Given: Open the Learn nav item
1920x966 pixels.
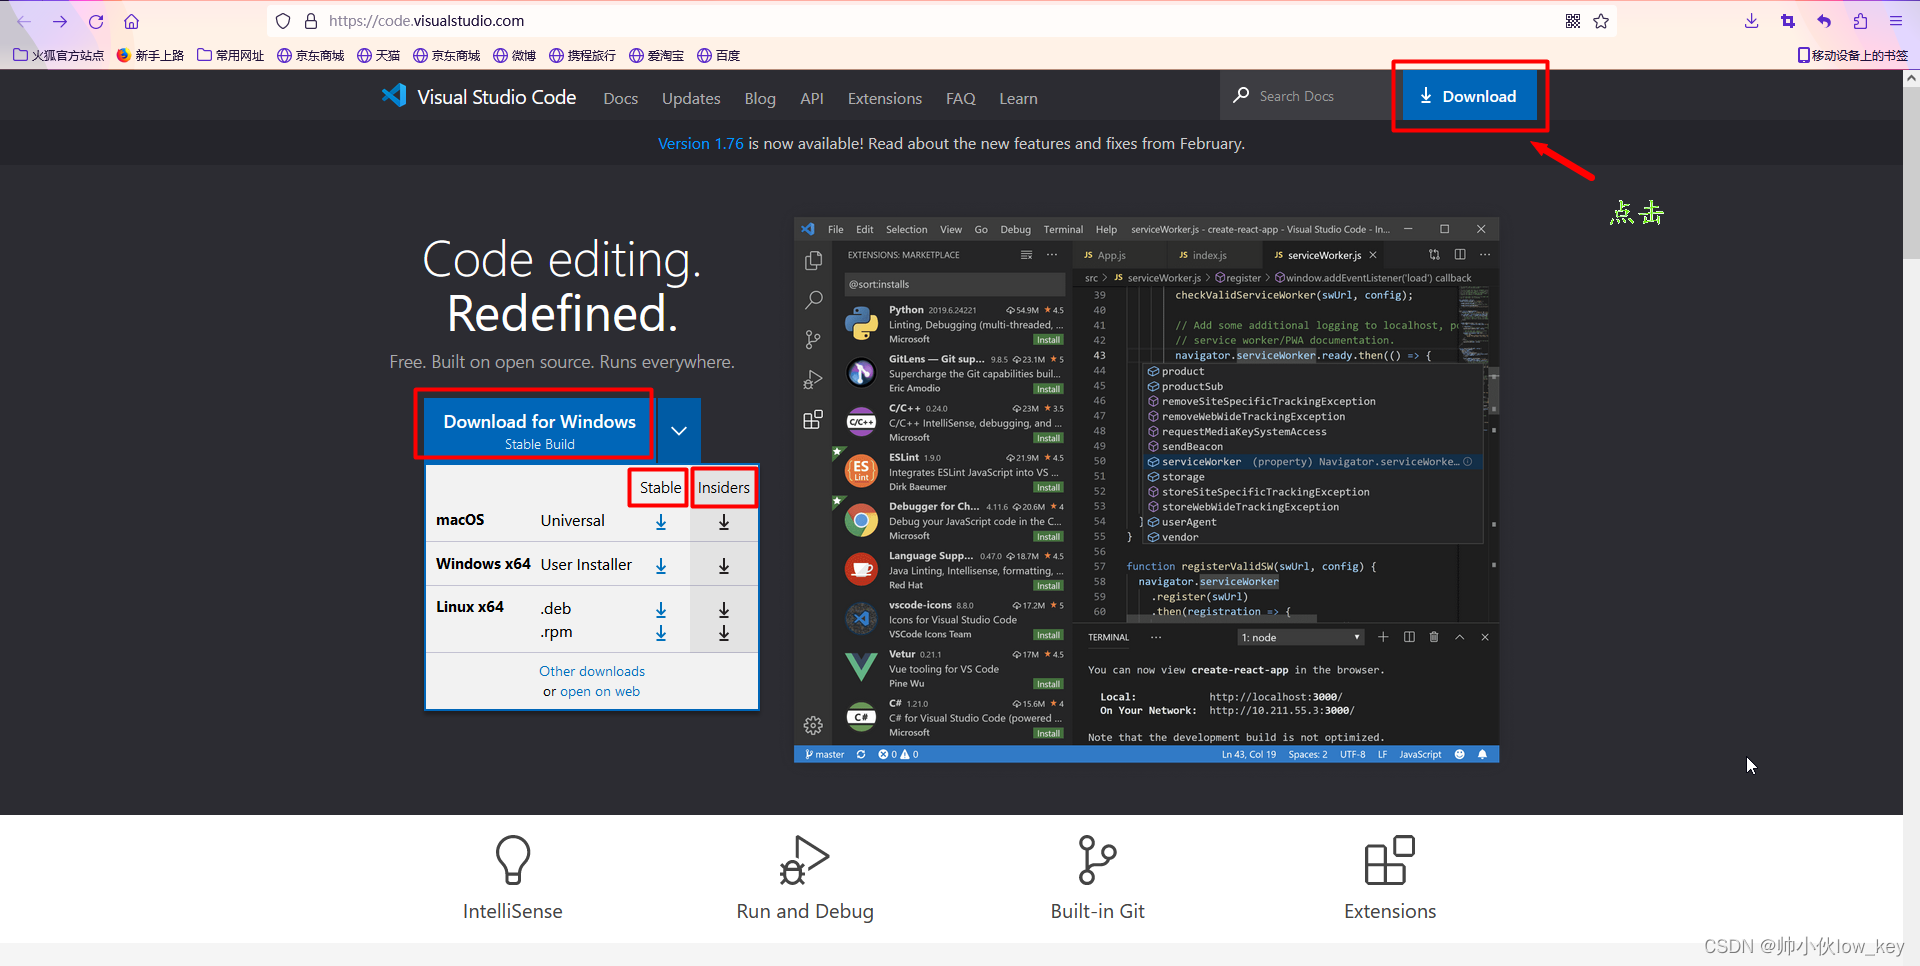Looking at the screenshot, I should tap(1018, 98).
